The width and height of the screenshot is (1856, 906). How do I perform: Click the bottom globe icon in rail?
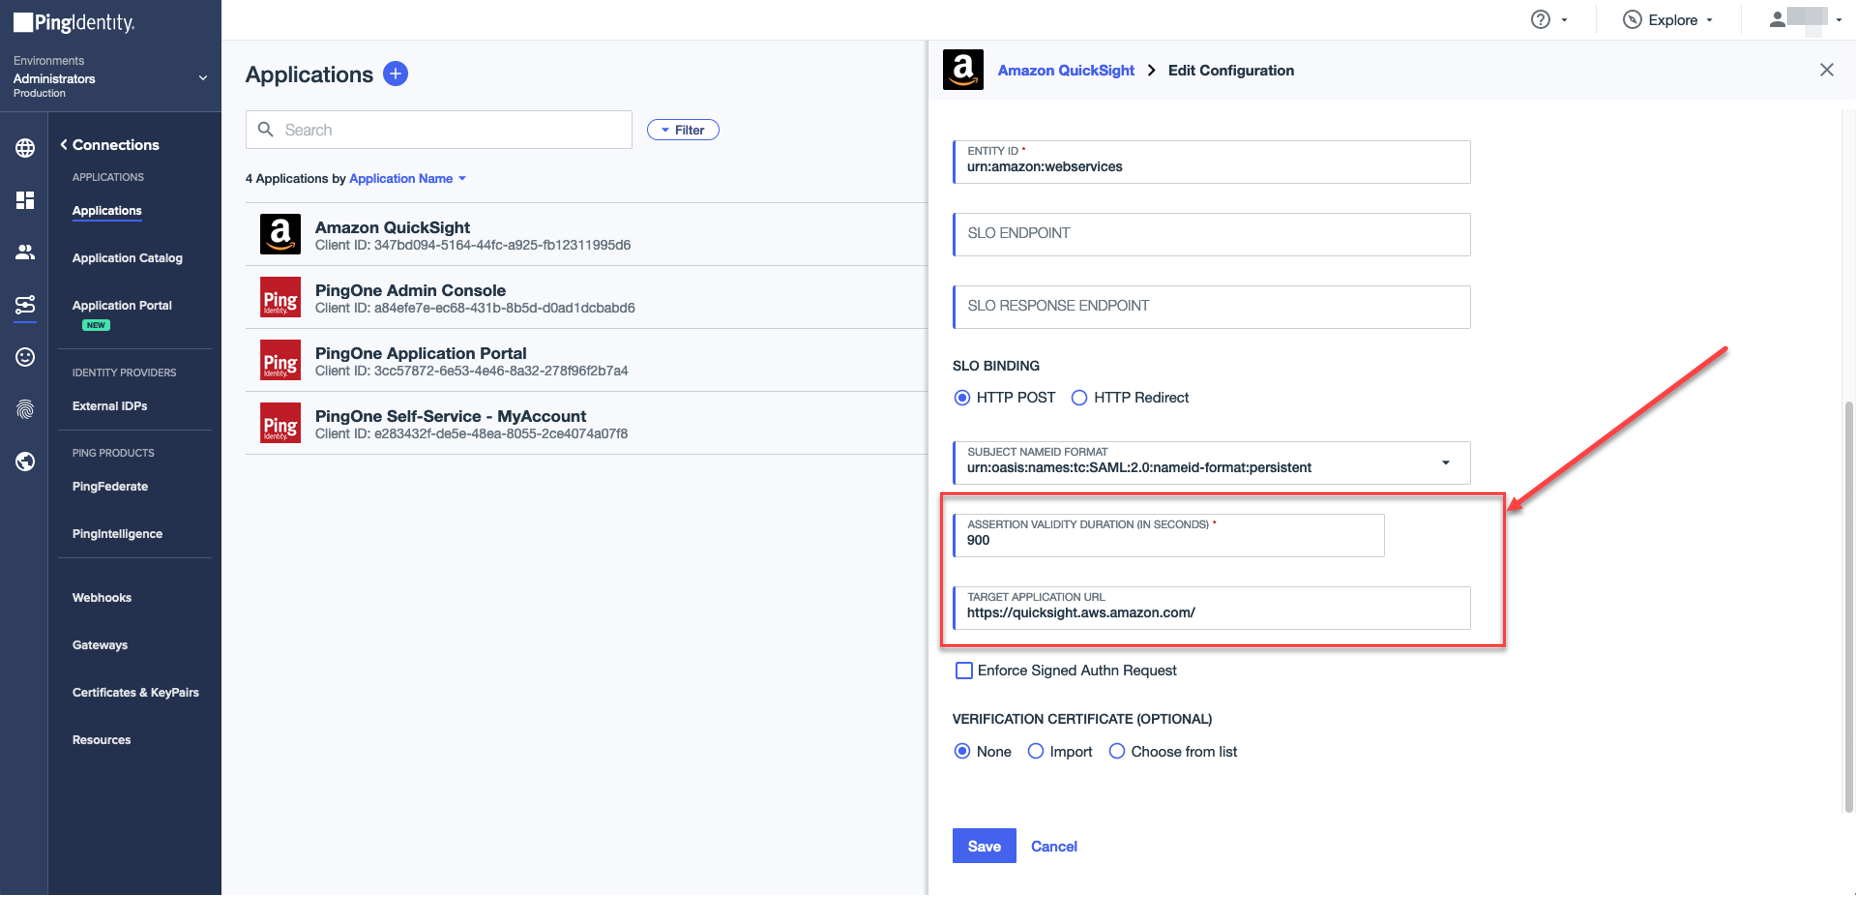click(25, 461)
